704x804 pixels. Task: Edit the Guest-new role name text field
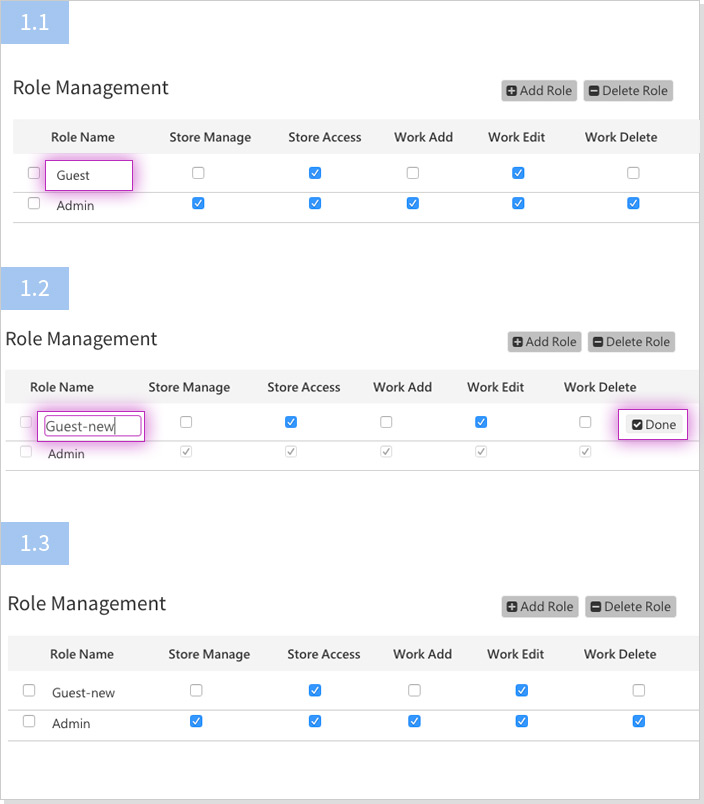tap(92, 427)
